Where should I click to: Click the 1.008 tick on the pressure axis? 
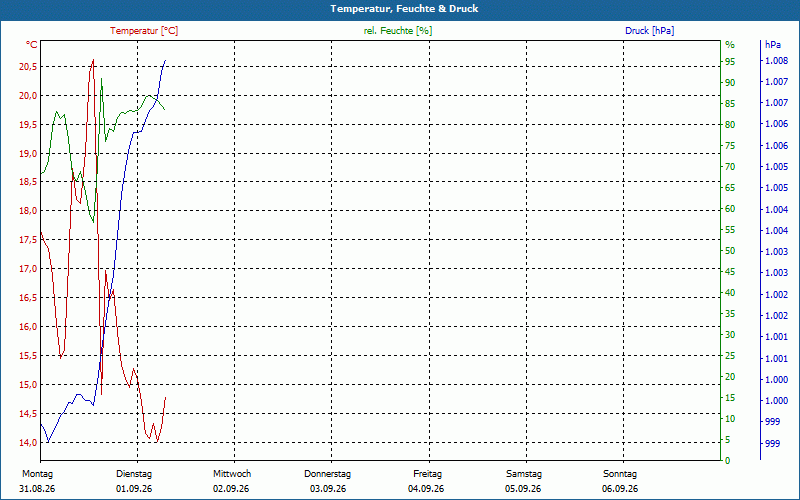(775, 61)
